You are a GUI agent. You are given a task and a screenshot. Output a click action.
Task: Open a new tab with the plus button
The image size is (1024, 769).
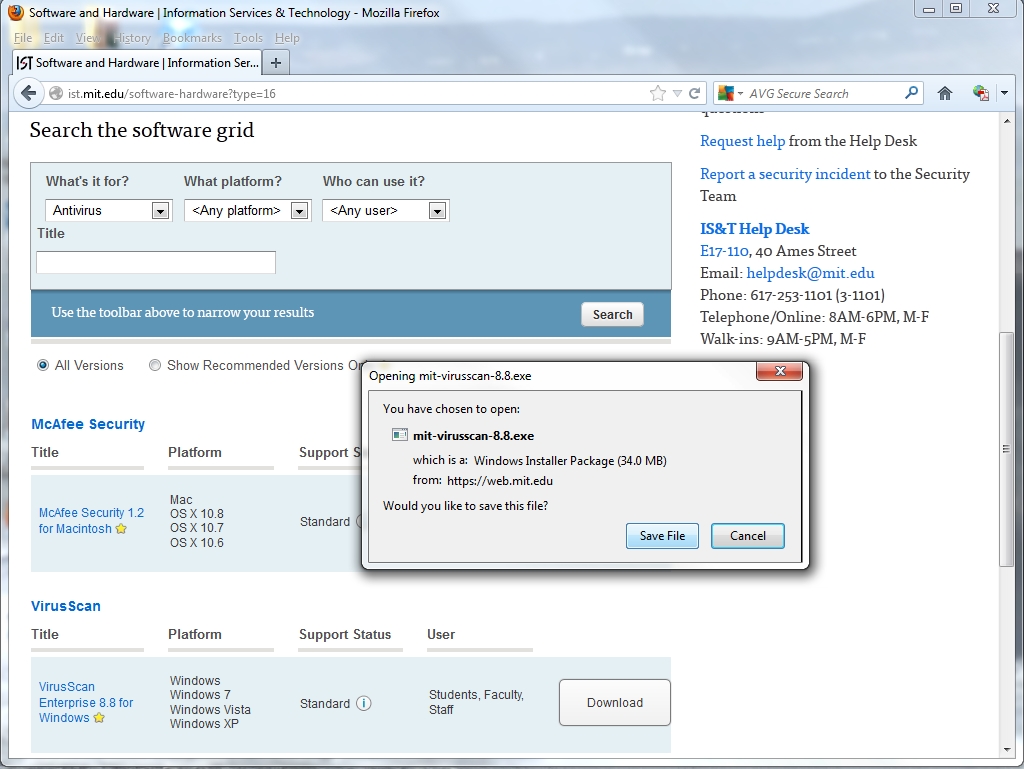tap(276, 62)
